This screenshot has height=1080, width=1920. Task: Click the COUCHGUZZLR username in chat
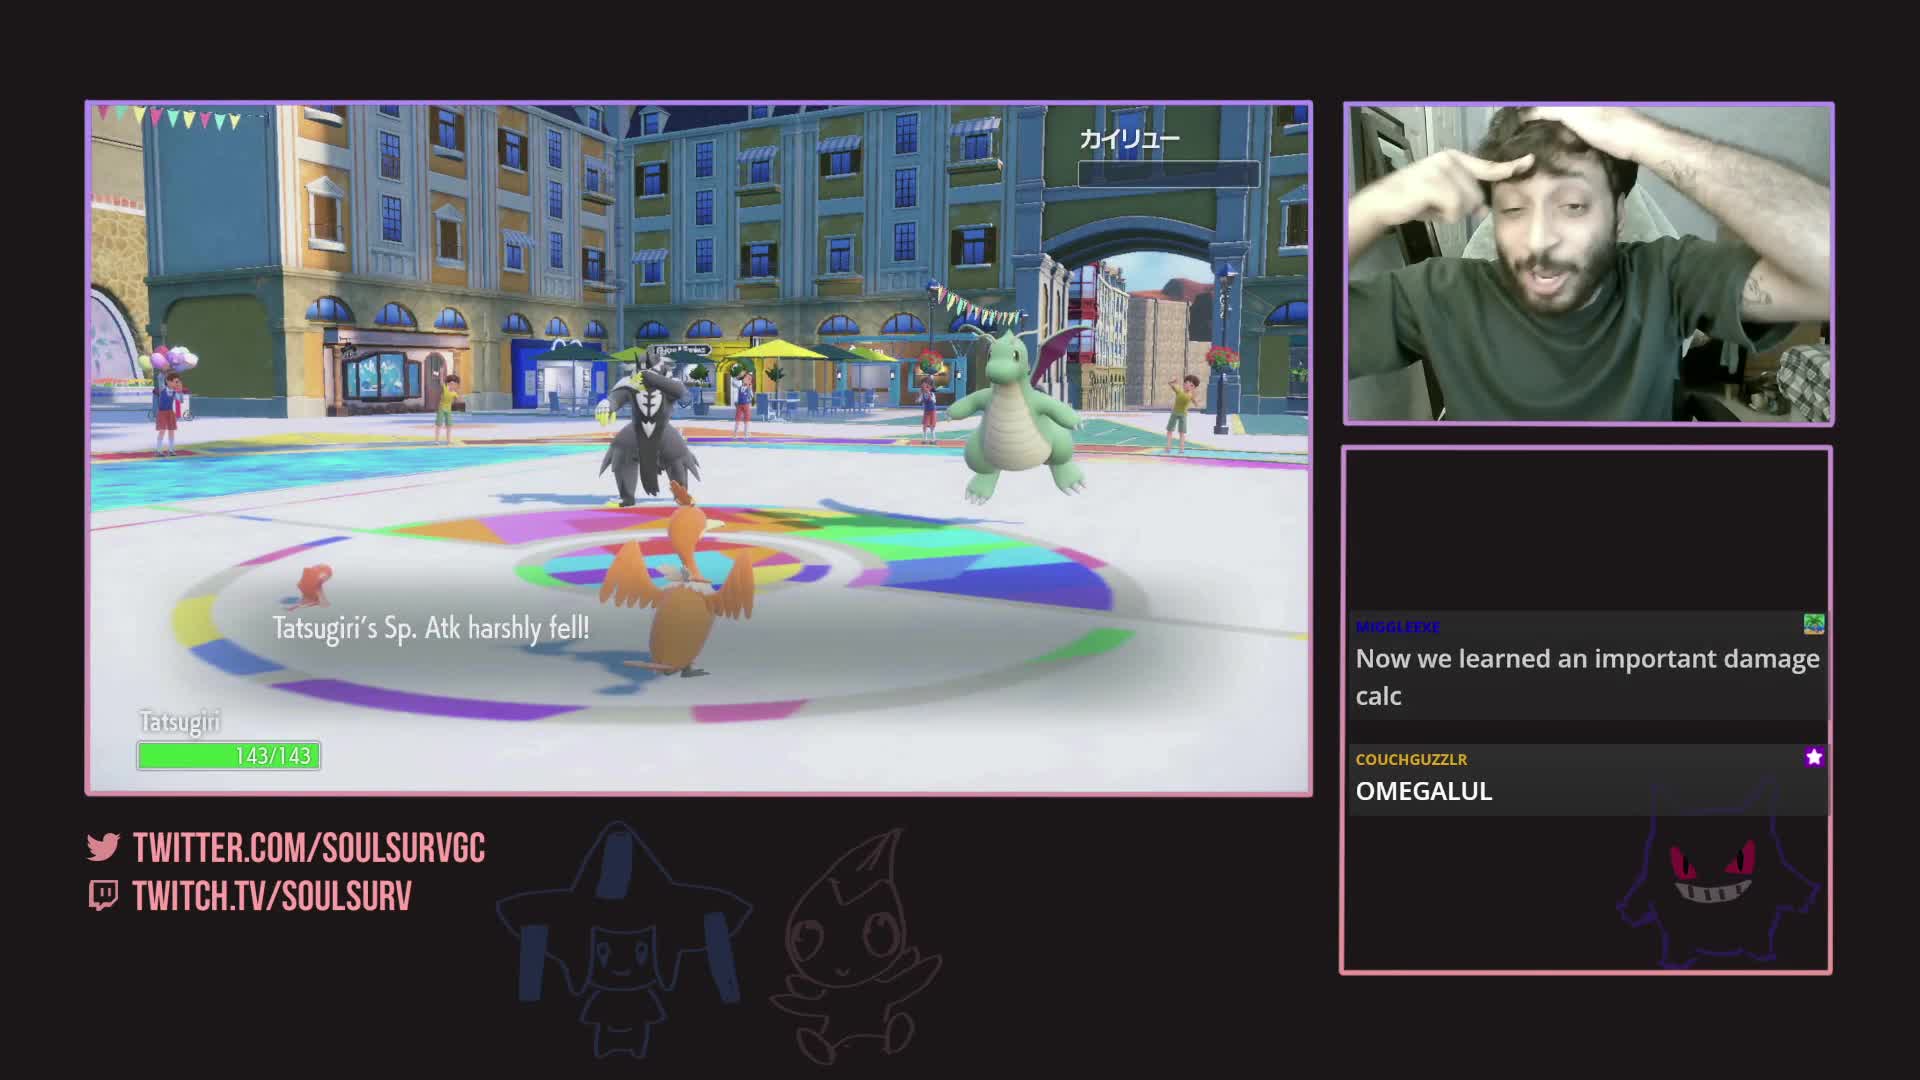[1411, 759]
